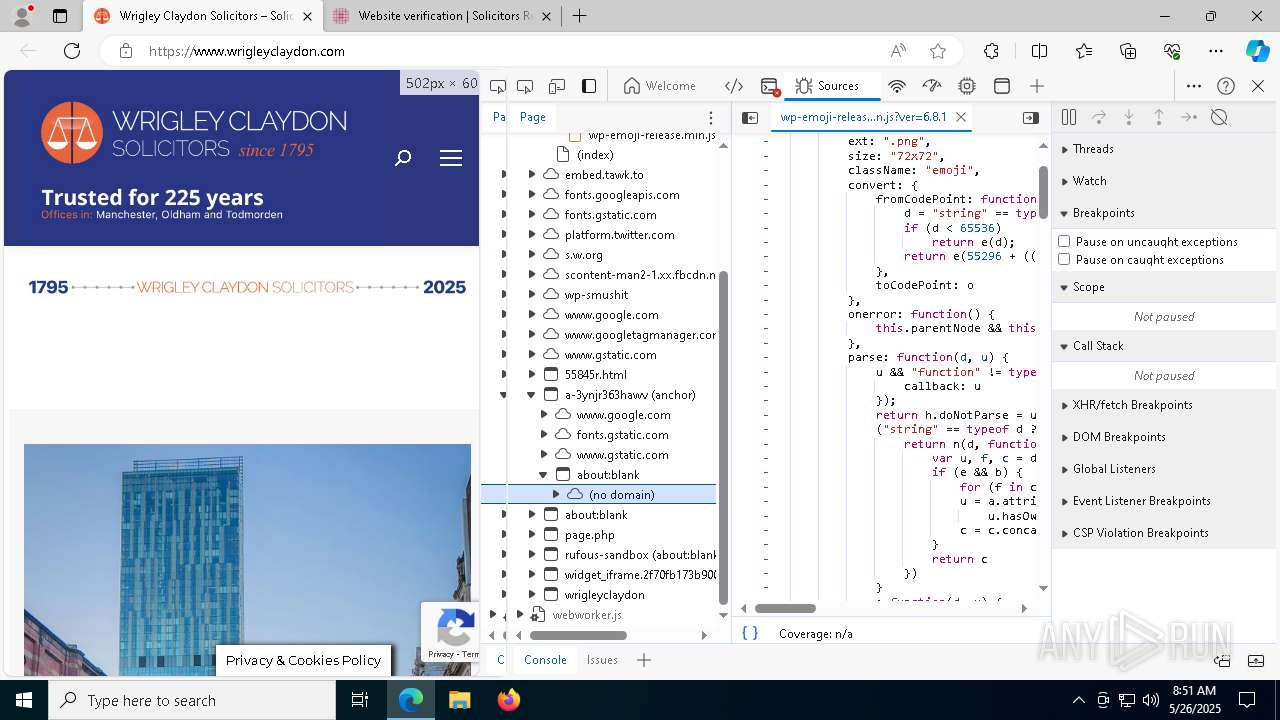Open the Issues drawer tab
1280x720 pixels.
602,660
